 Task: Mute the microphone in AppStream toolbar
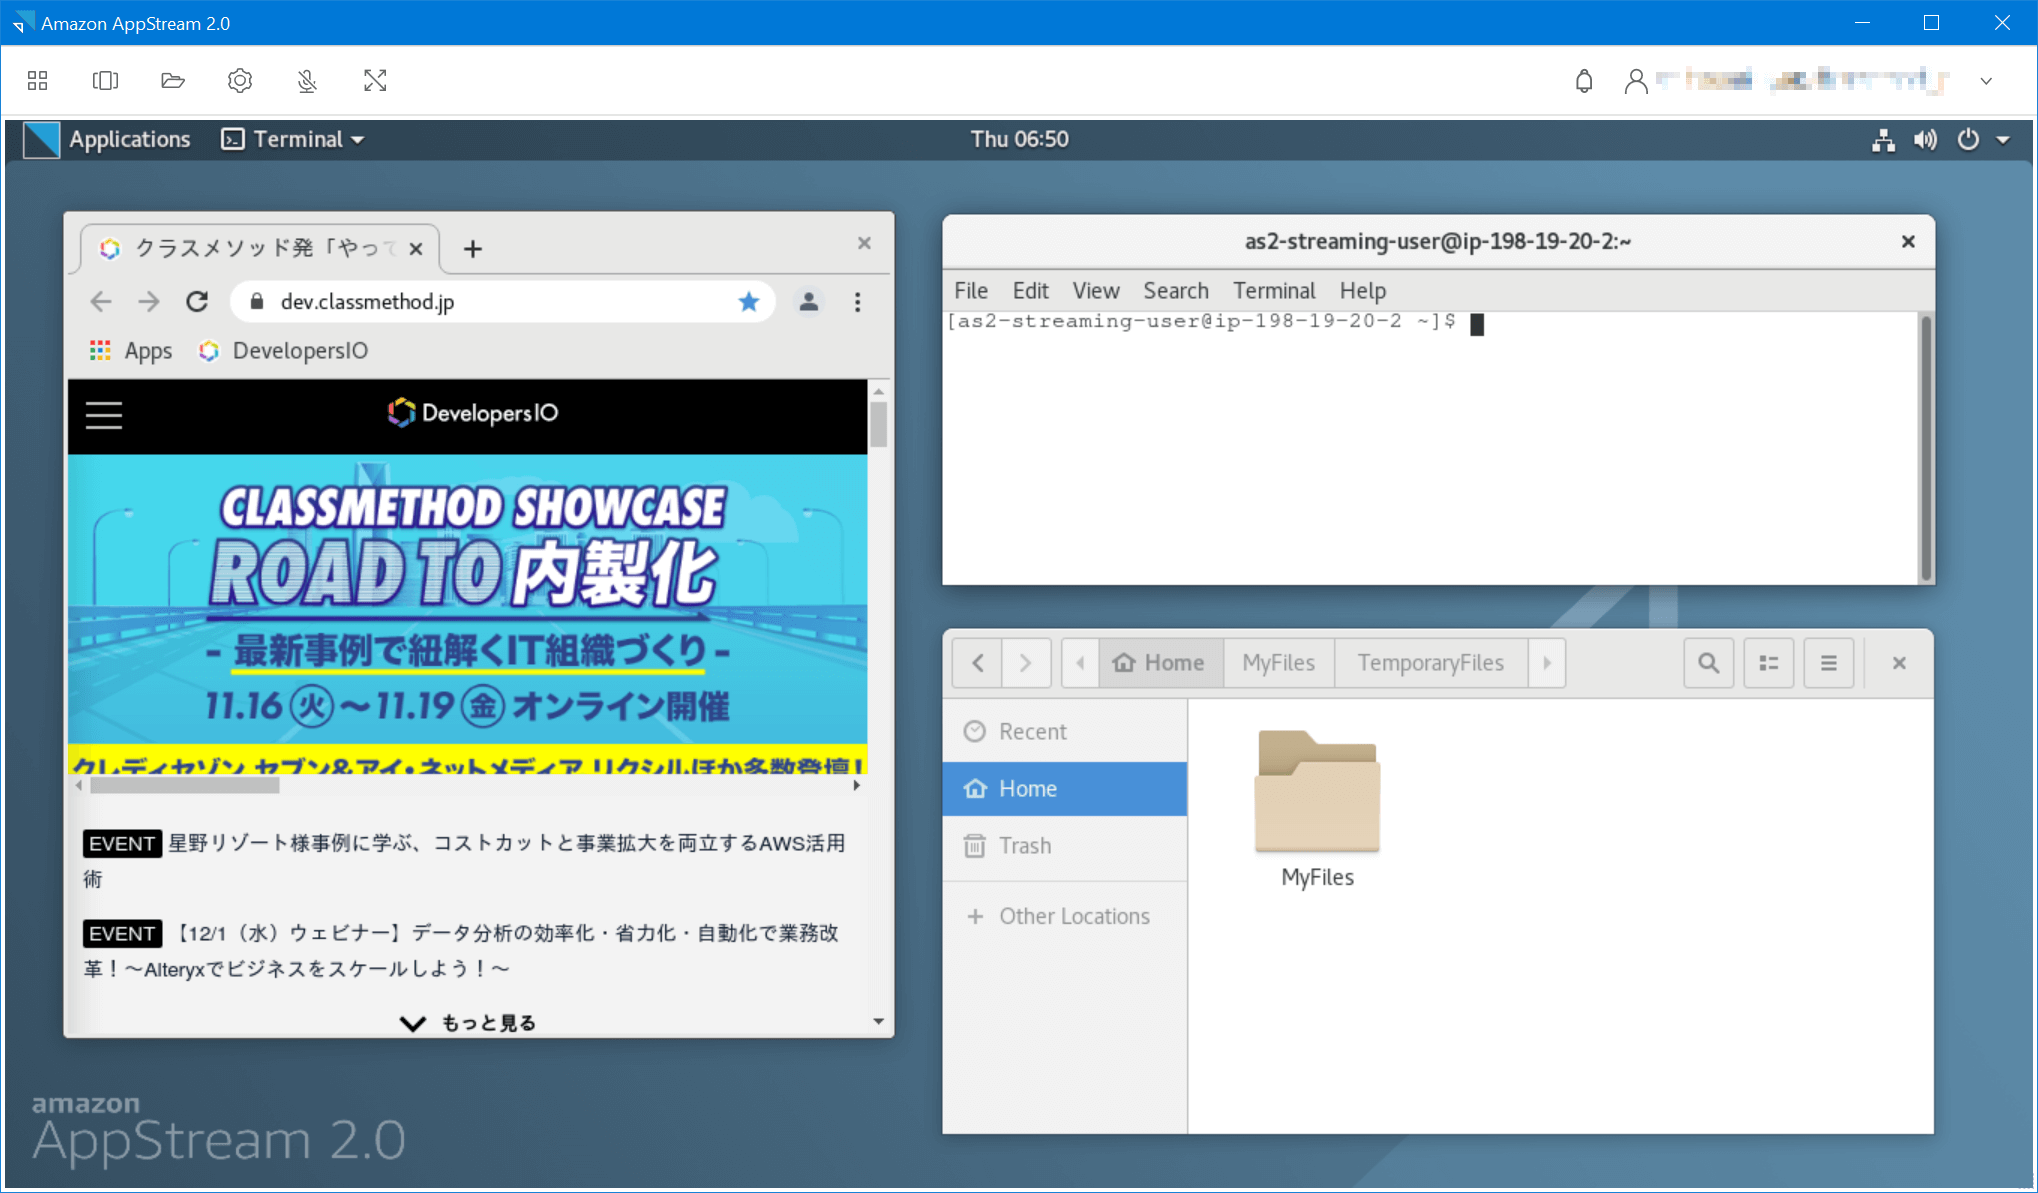[x=306, y=80]
